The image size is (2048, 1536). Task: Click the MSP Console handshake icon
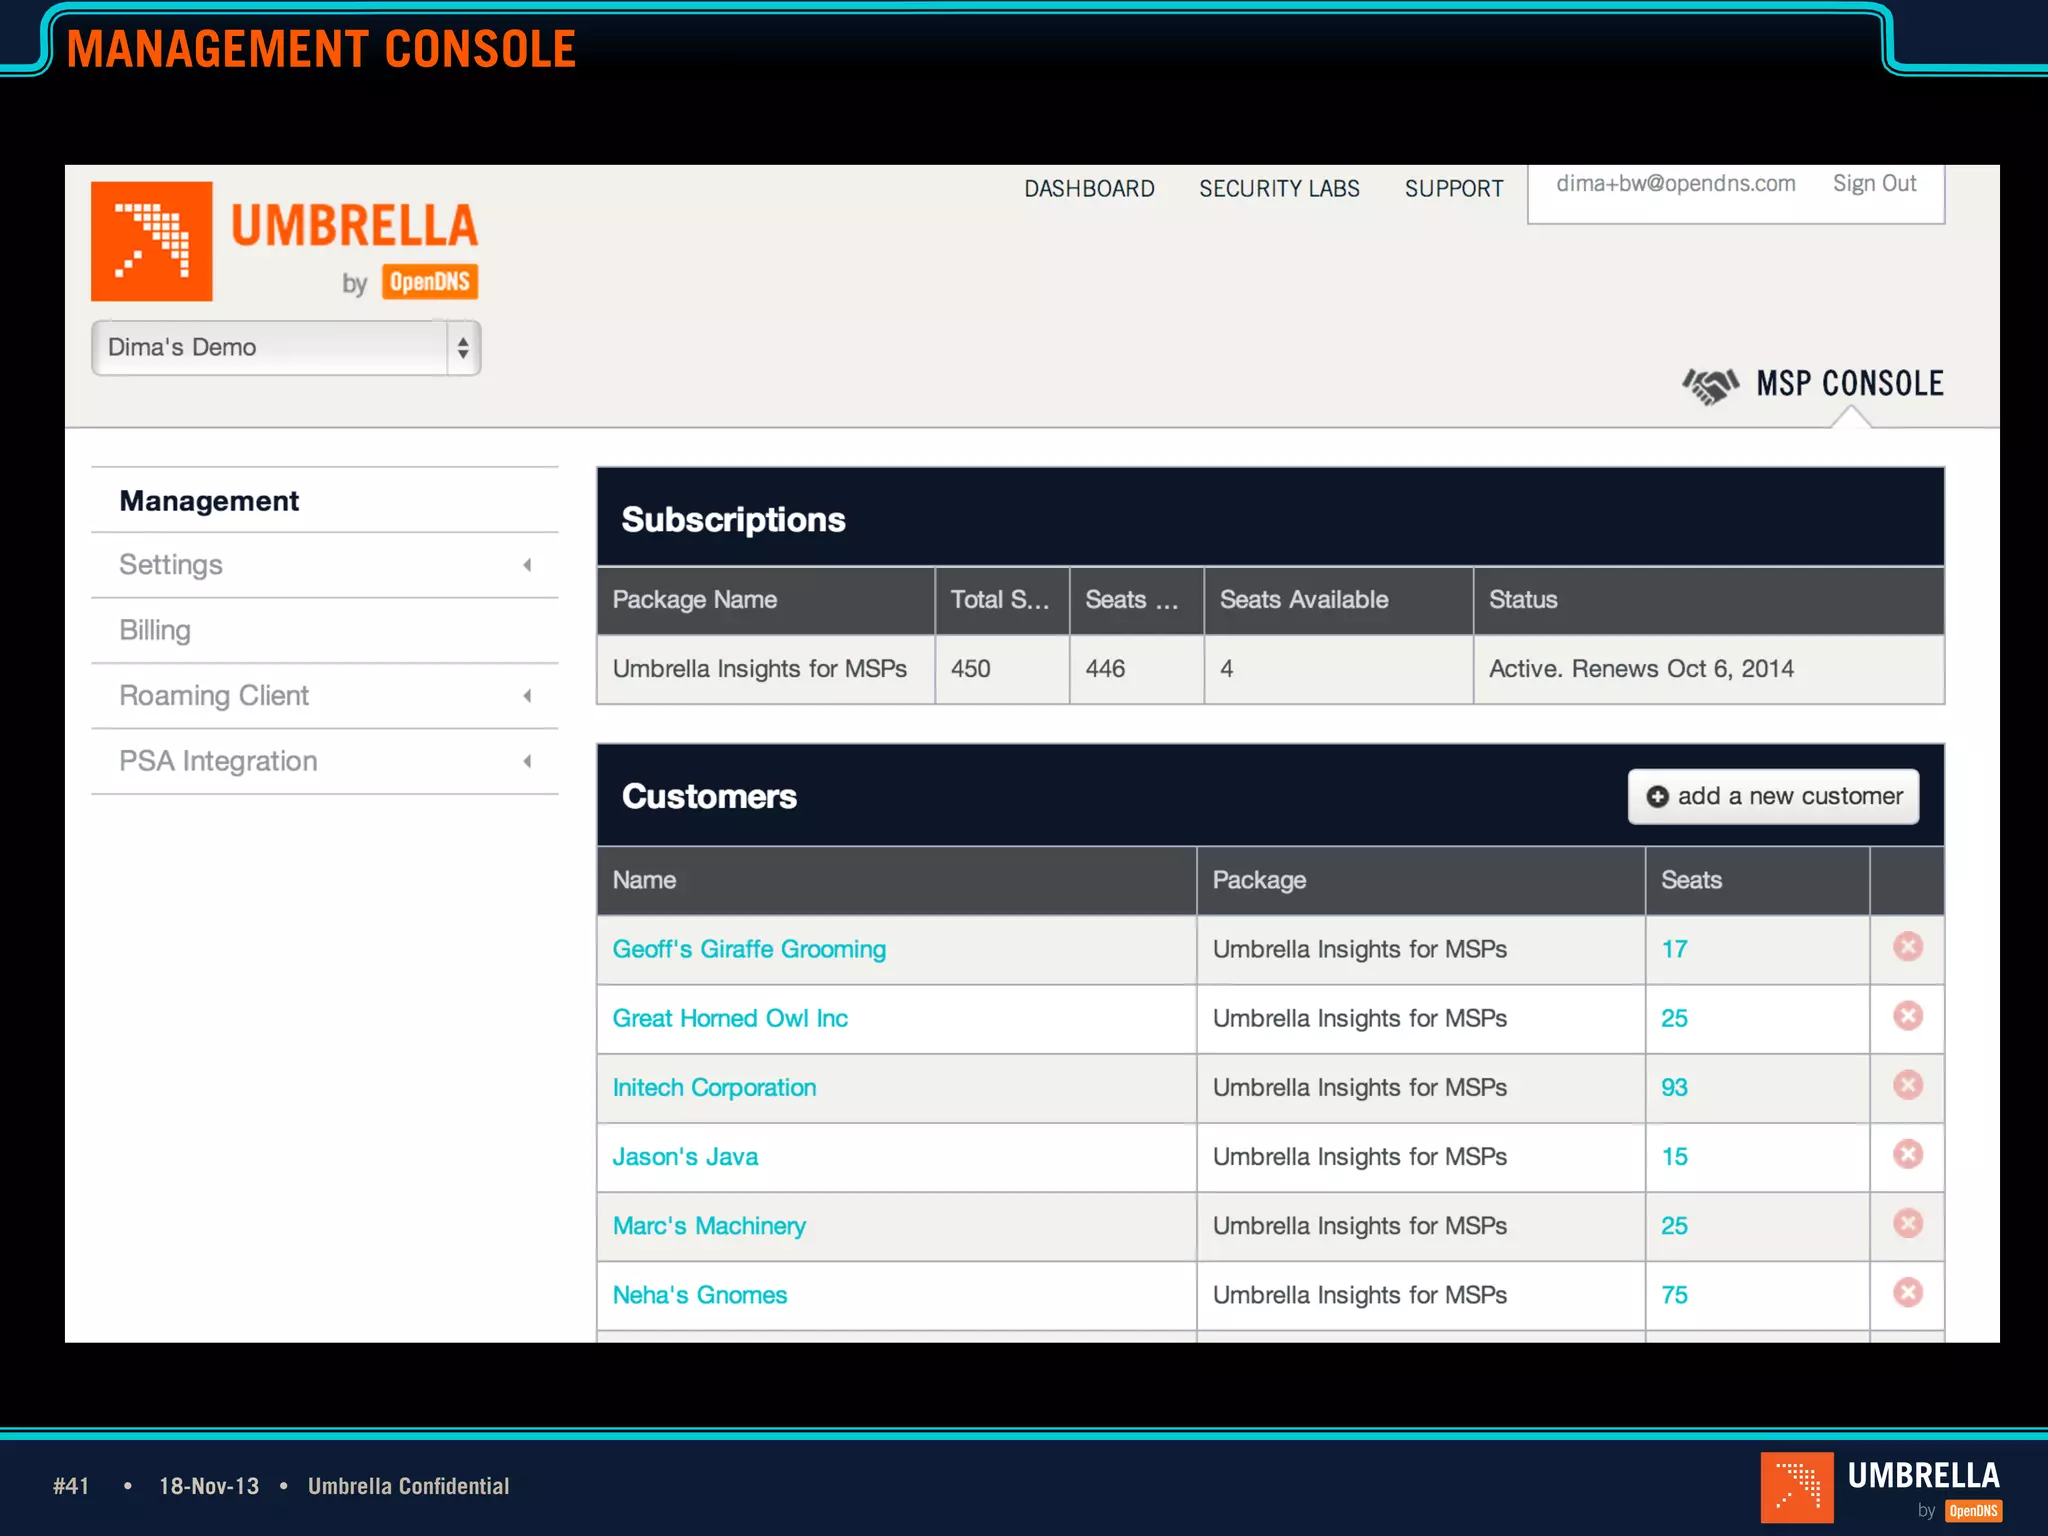point(1710,385)
